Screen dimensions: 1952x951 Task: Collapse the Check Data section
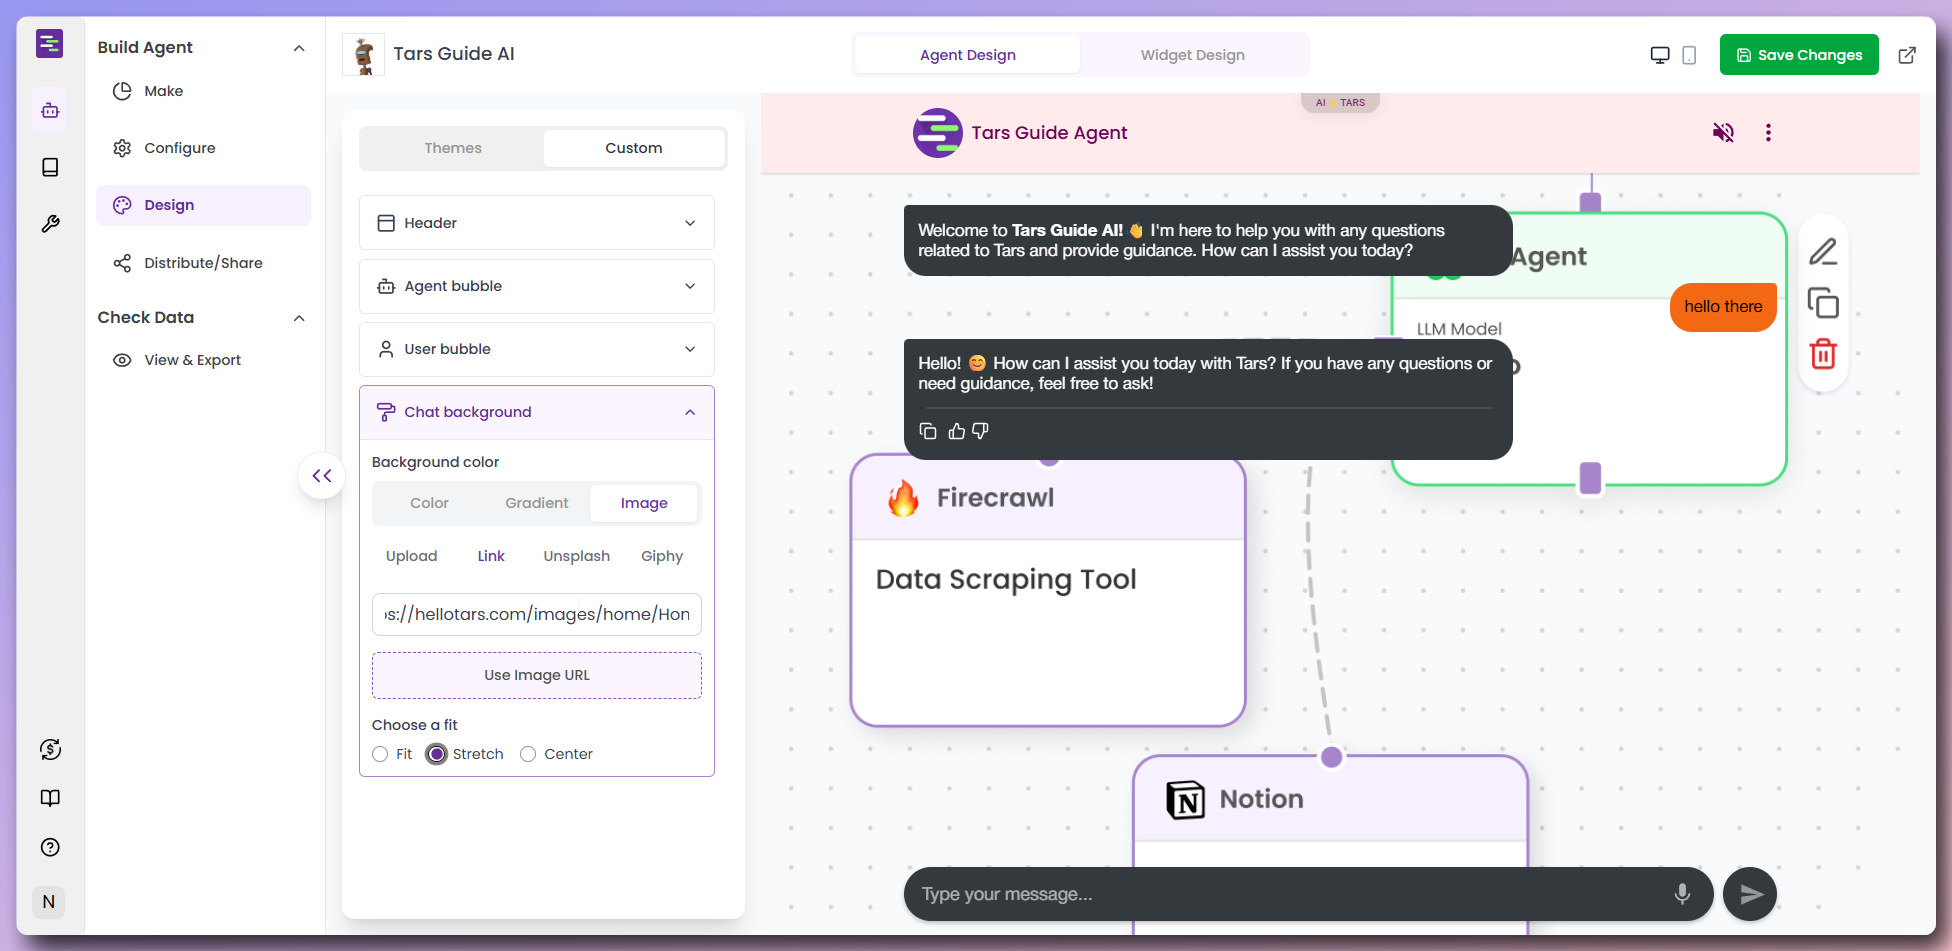point(299,318)
